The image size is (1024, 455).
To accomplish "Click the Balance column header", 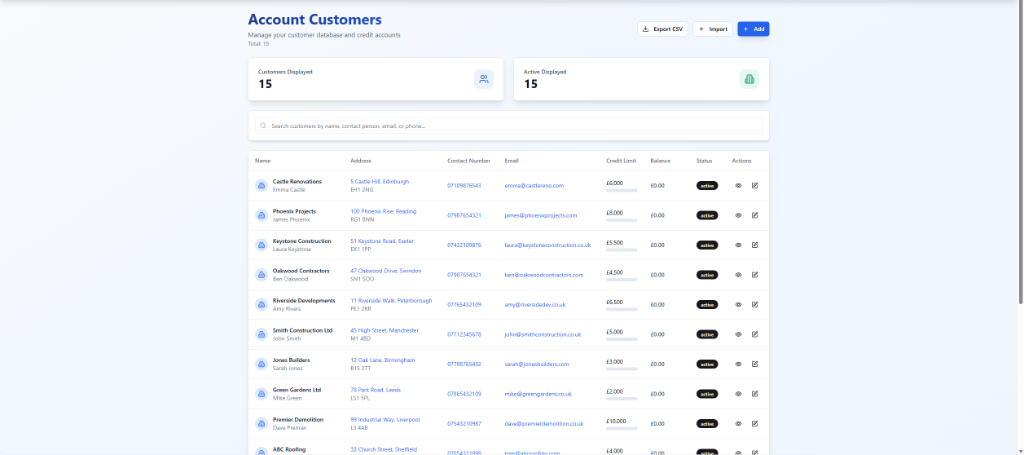I will point(660,161).
